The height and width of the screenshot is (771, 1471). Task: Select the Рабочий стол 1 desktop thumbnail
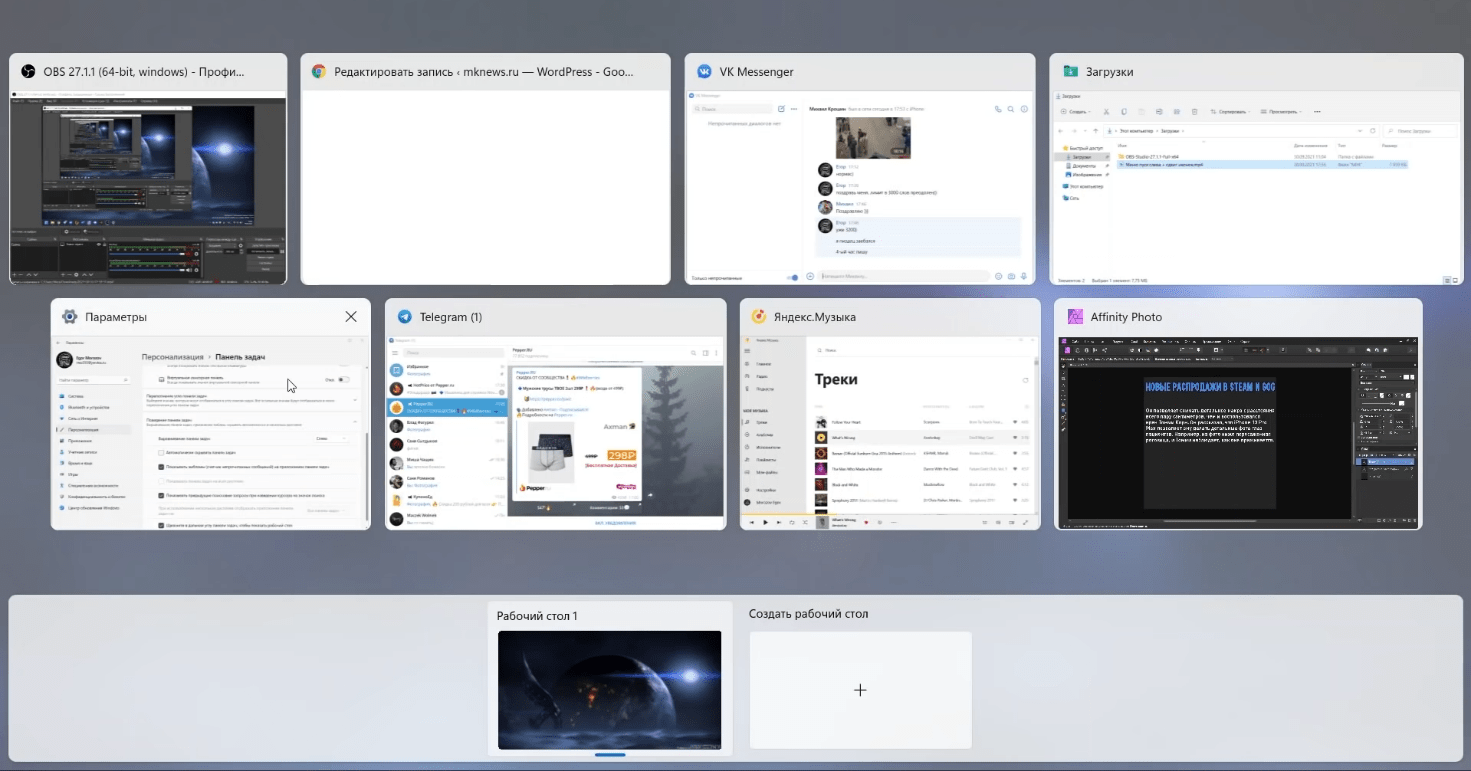click(609, 689)
